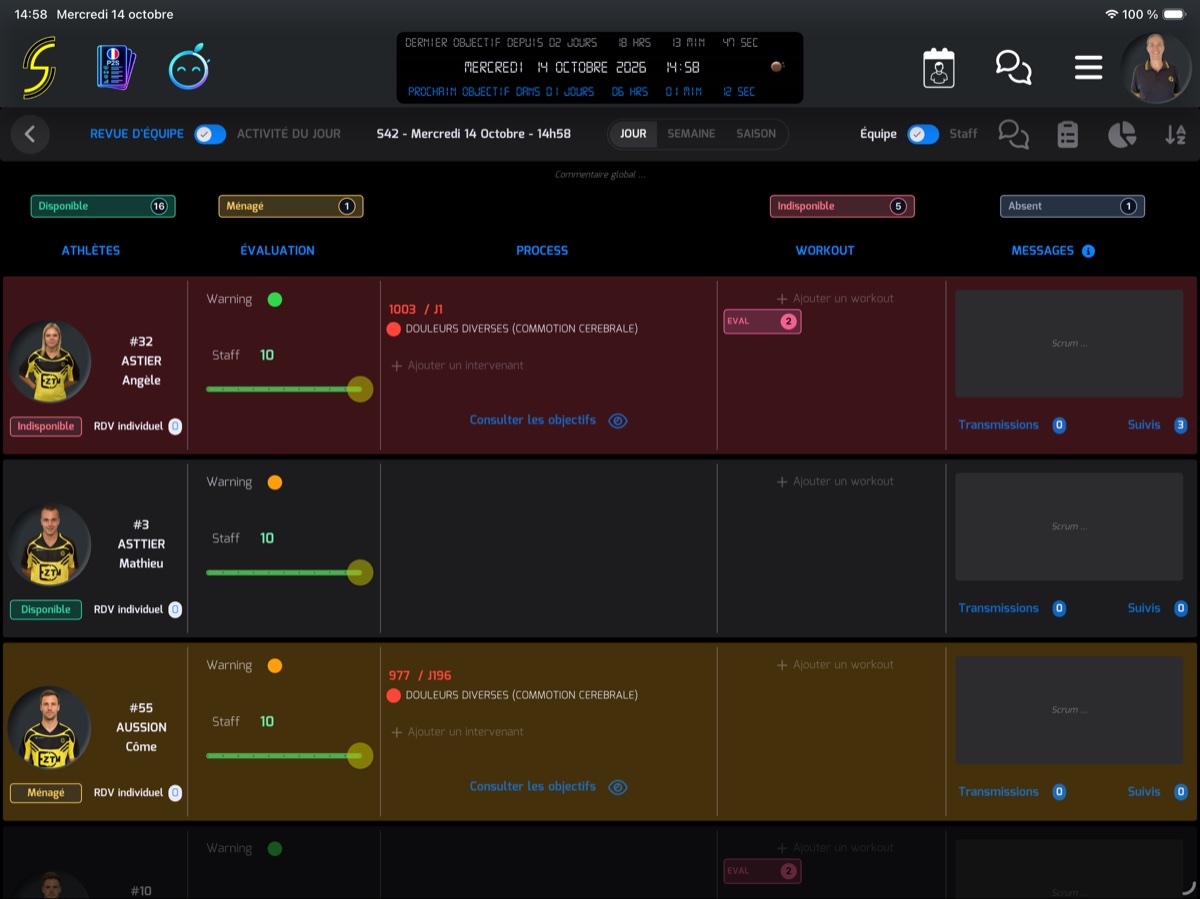The width and height of the screenshot is (1200, 899).
Task: Filter by Absent status
Action: pos(1072,206)
